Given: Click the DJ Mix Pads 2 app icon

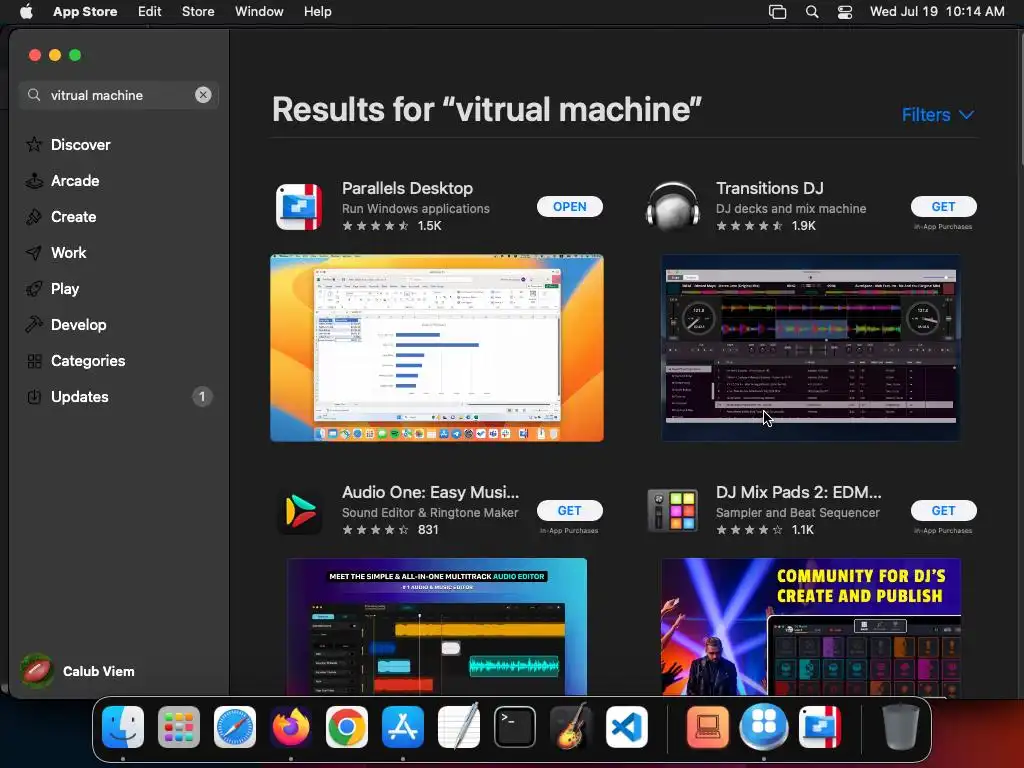Looking at the screenshot, I should coord(673,511).
